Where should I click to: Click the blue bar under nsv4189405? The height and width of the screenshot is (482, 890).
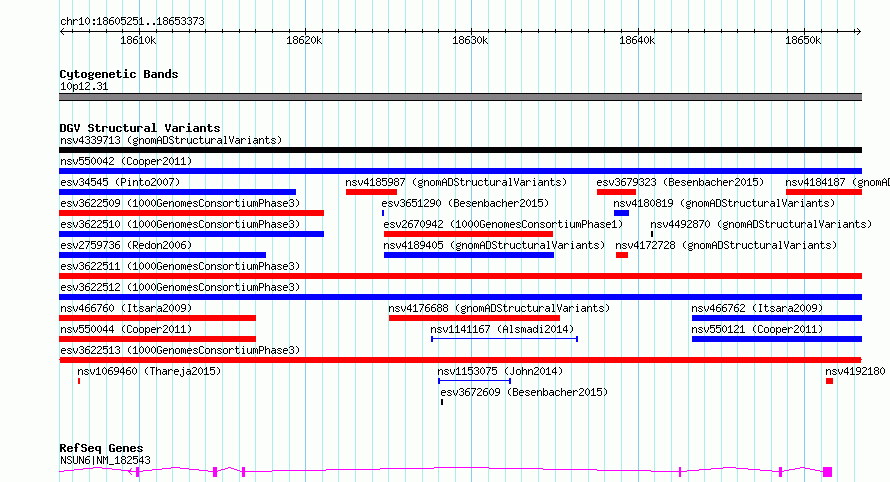469,255
